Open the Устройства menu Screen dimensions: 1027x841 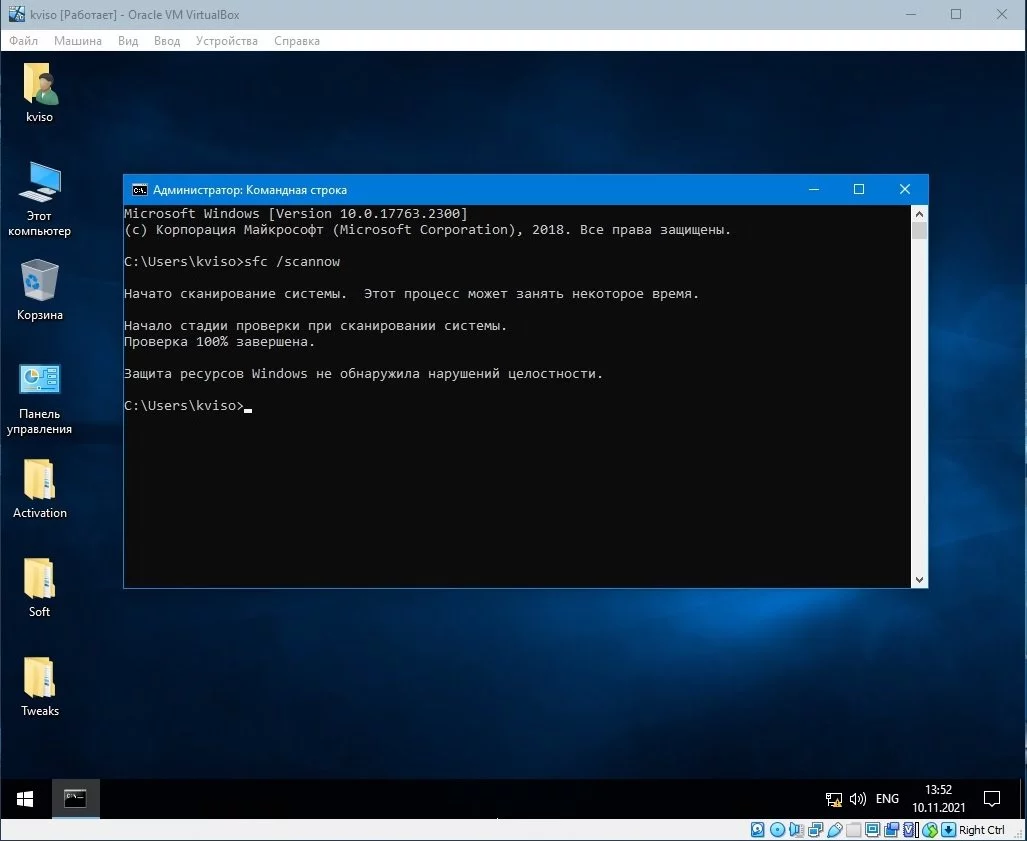[227, 41]
